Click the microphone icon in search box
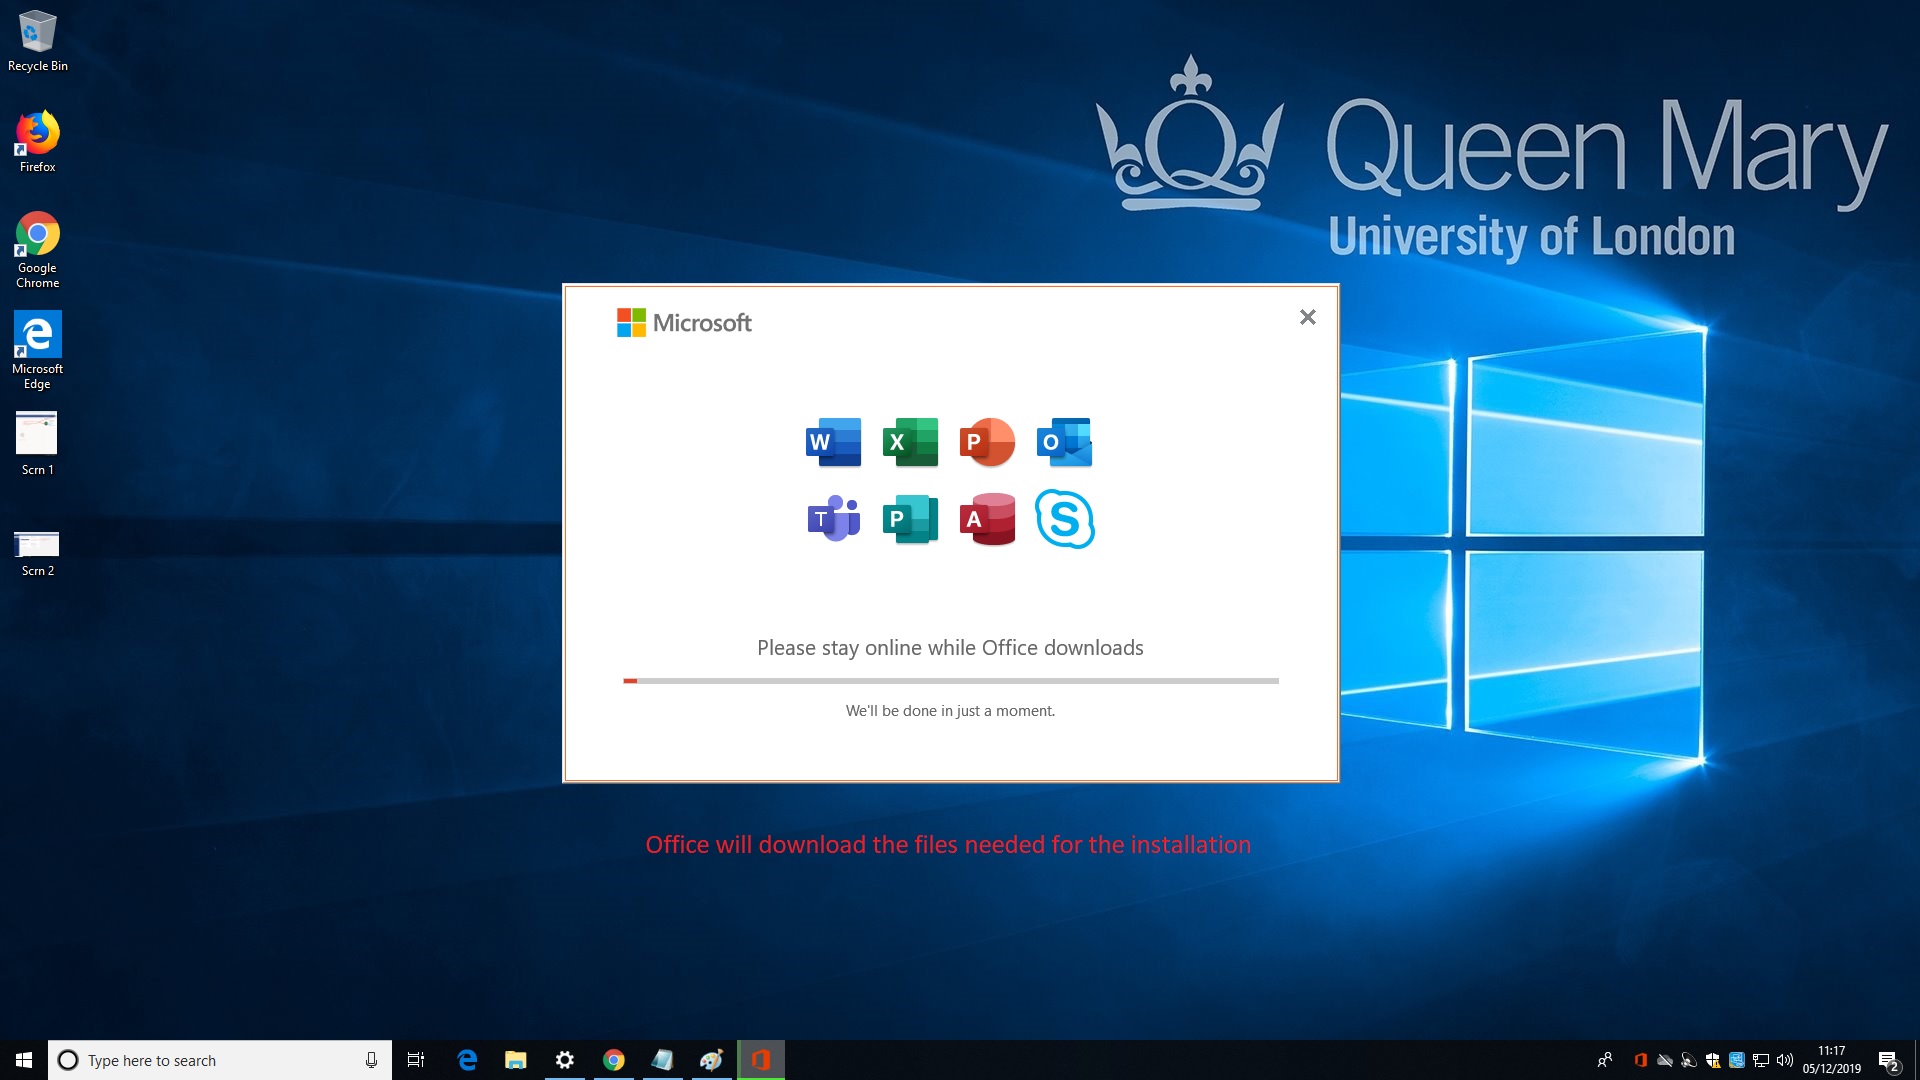Viewport: 1920px width, 1080px height. click(x=371, y=1060)
